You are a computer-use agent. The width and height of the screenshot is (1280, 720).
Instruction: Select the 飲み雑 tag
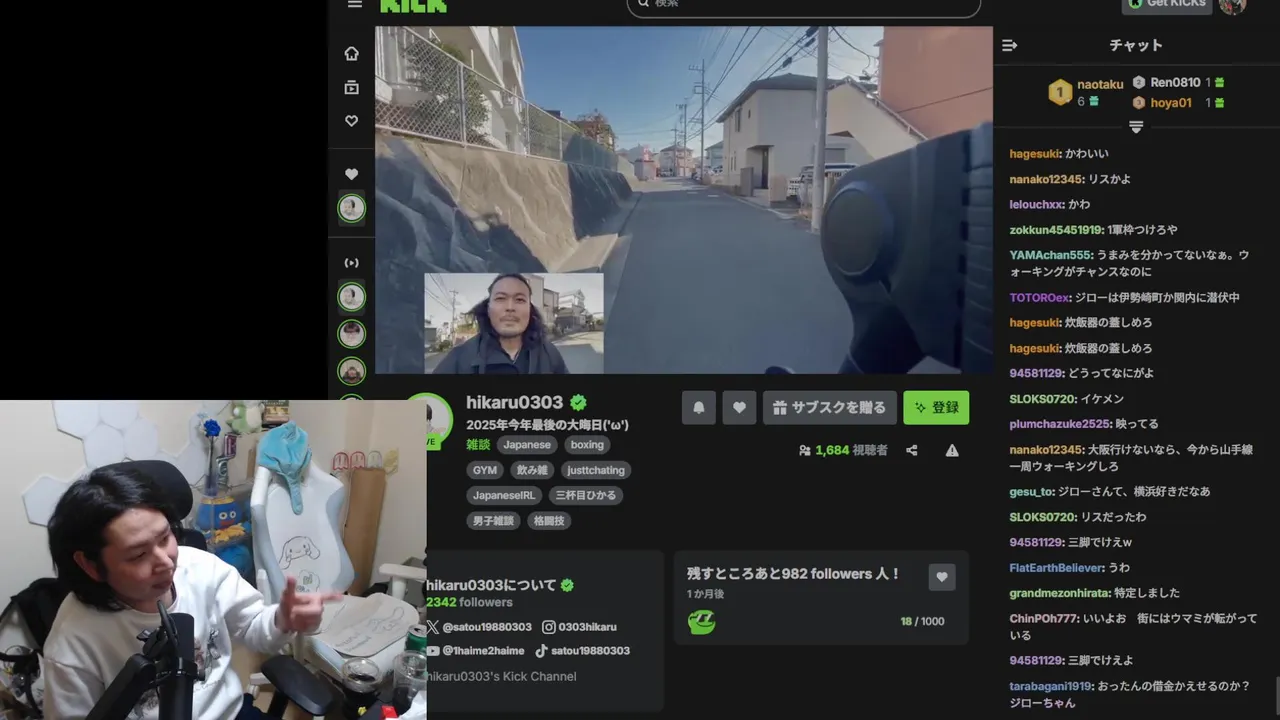tap(532, 470)
